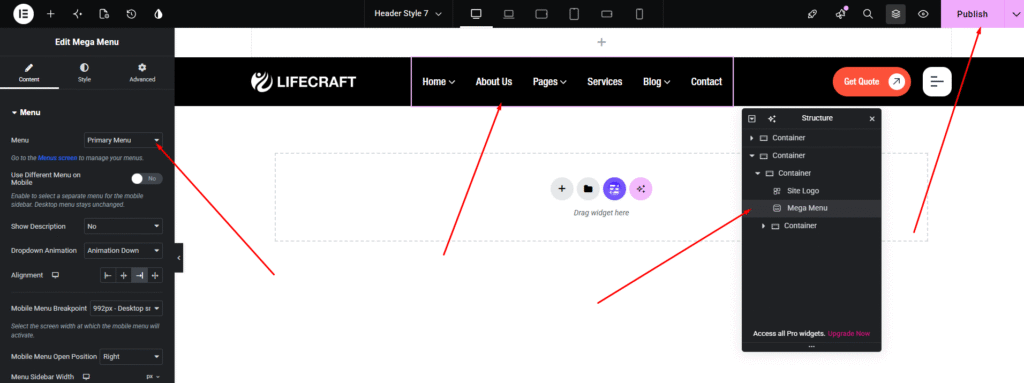Collapse the editor side panel arrow

pyautogui.click(x=179, y=258)
